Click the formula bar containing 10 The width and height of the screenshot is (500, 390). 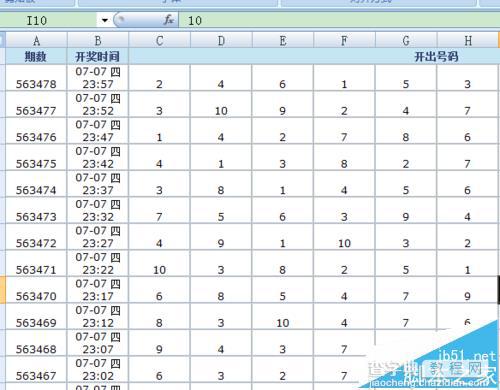pyautogui.click(x=339, y=21)
